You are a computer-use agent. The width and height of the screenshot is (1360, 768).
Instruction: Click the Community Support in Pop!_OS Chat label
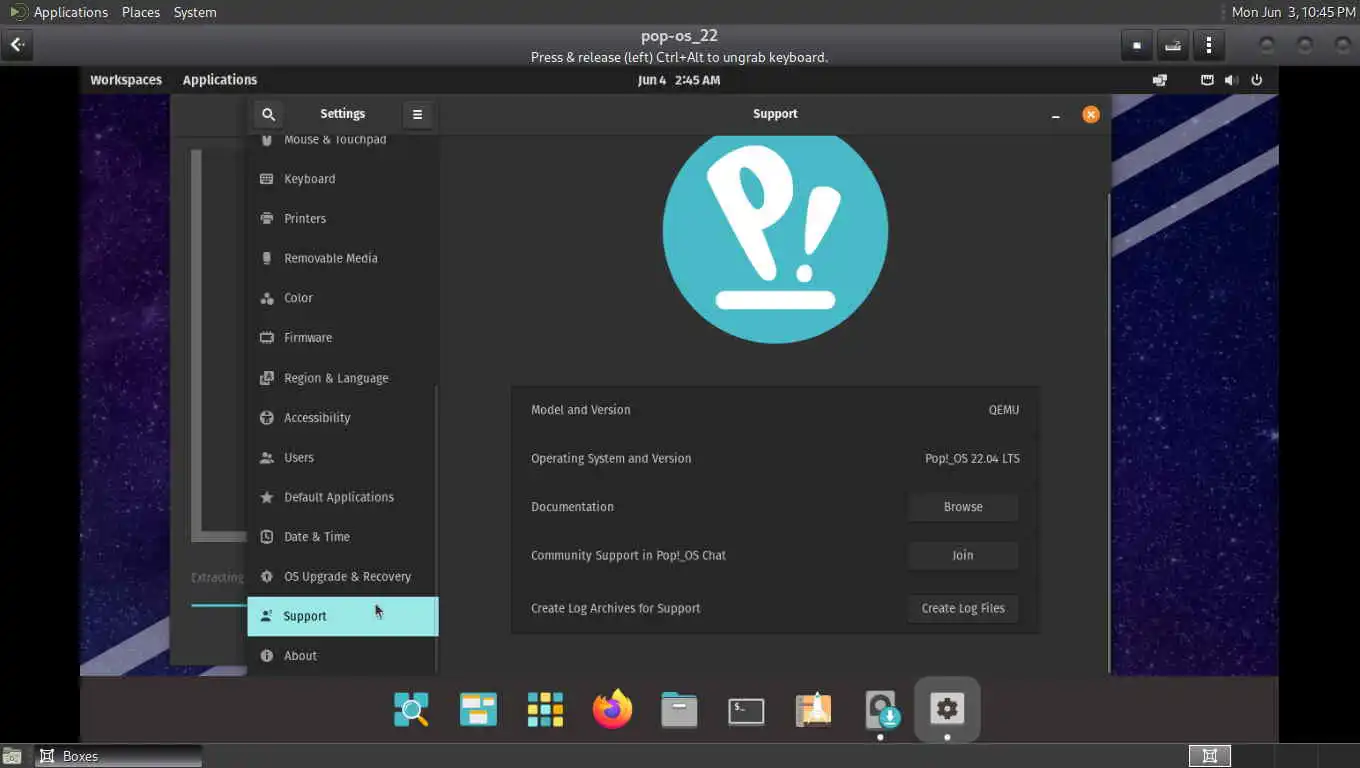(628, 556)
